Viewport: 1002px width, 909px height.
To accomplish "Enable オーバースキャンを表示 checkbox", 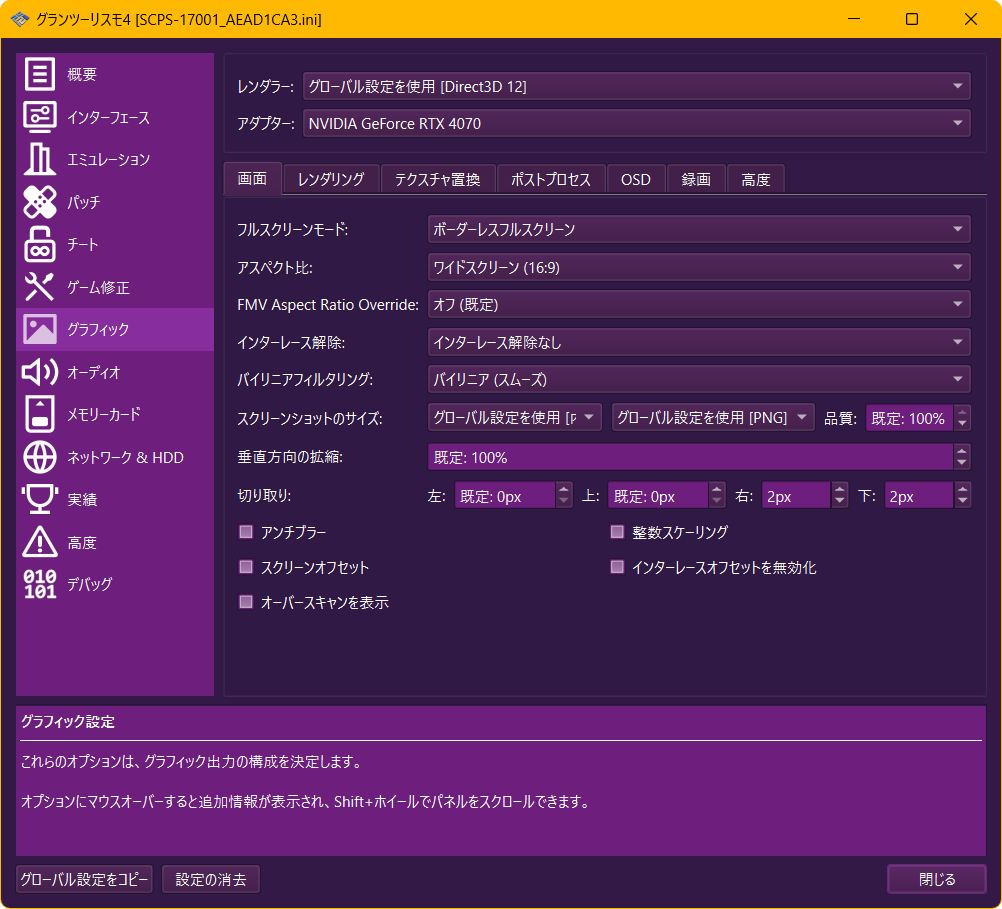I will coord(246,602).
